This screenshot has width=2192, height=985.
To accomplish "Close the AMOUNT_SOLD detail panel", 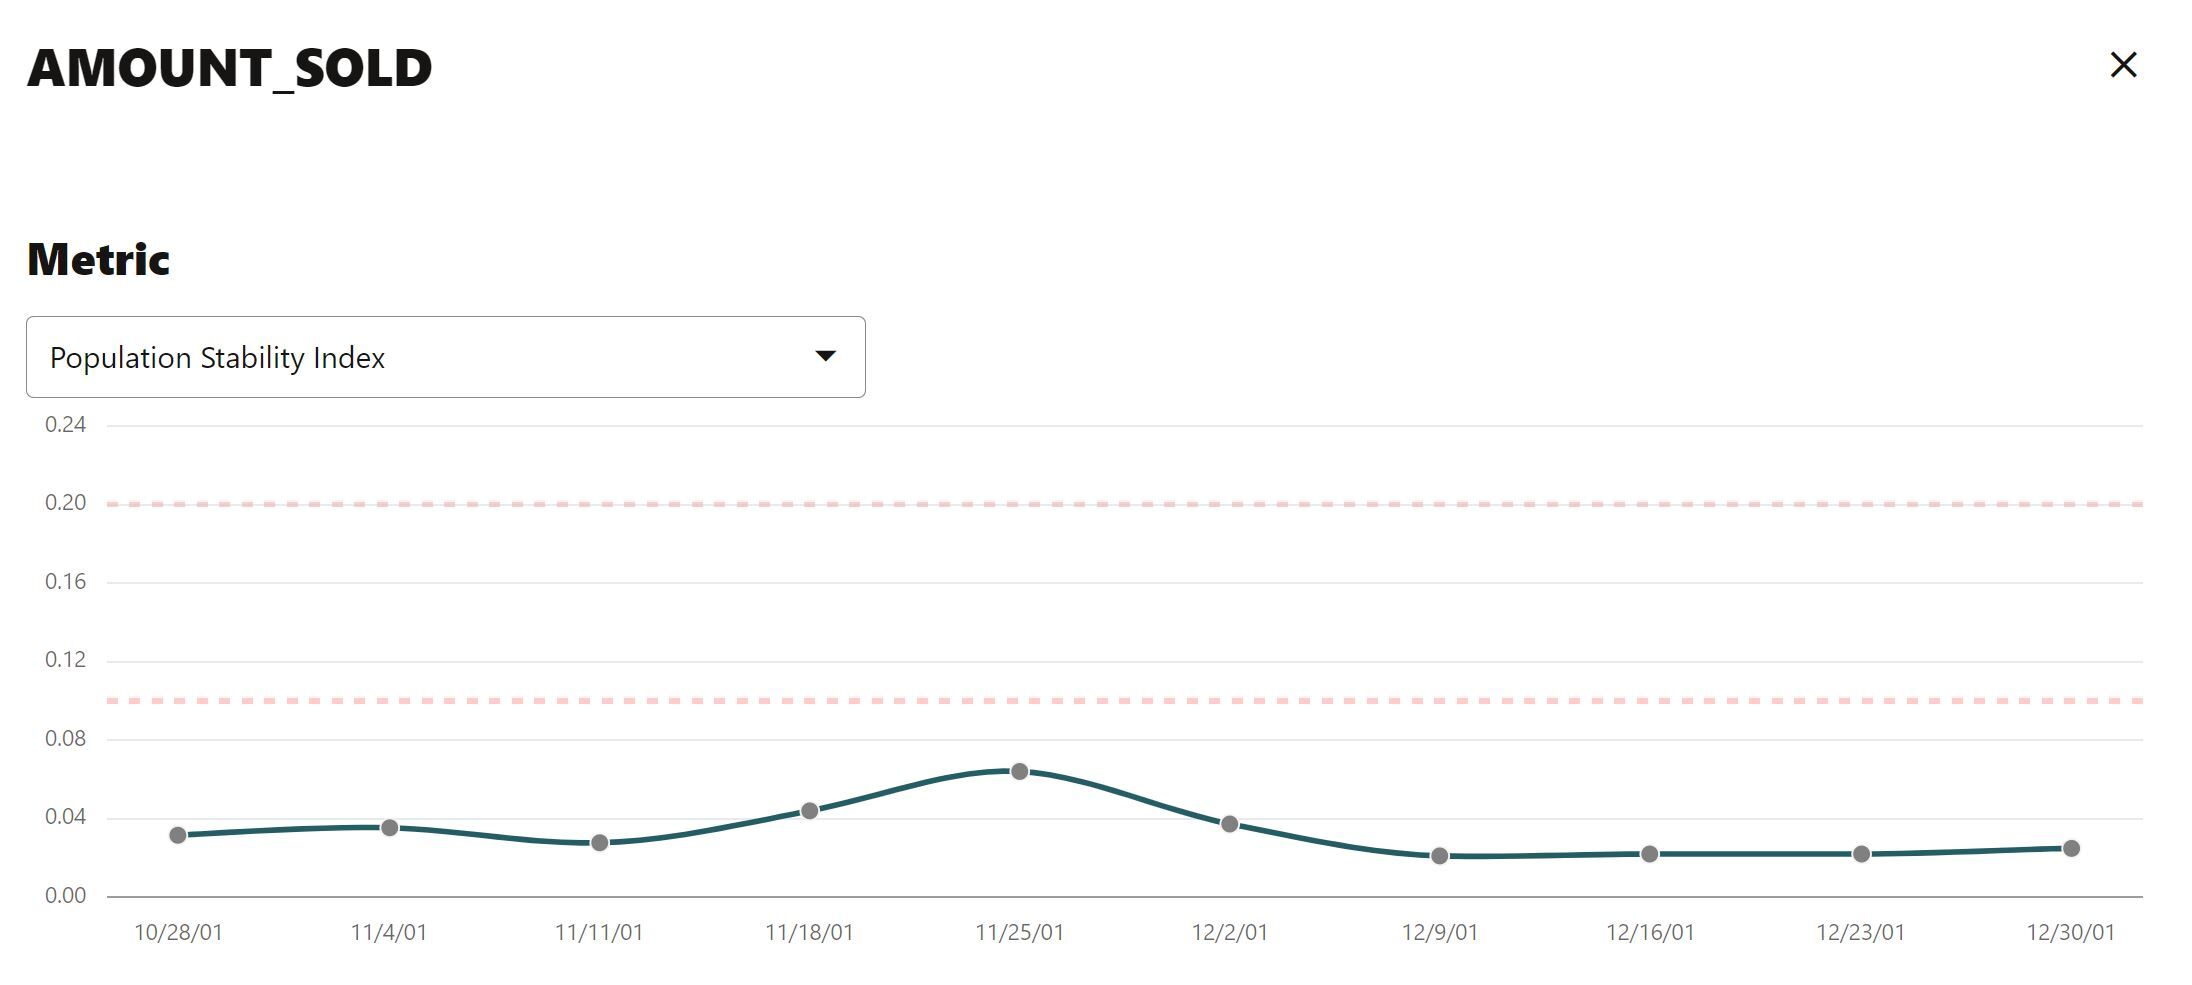I will (x=2123, y=66).
